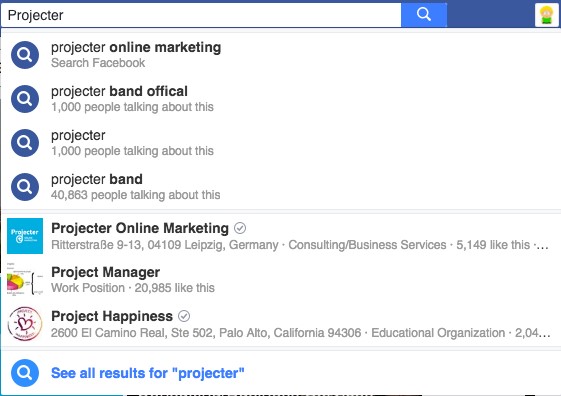
Task: Select suggestion projecter online marketing
Action: pyautogui.click(x=280, y=55)
